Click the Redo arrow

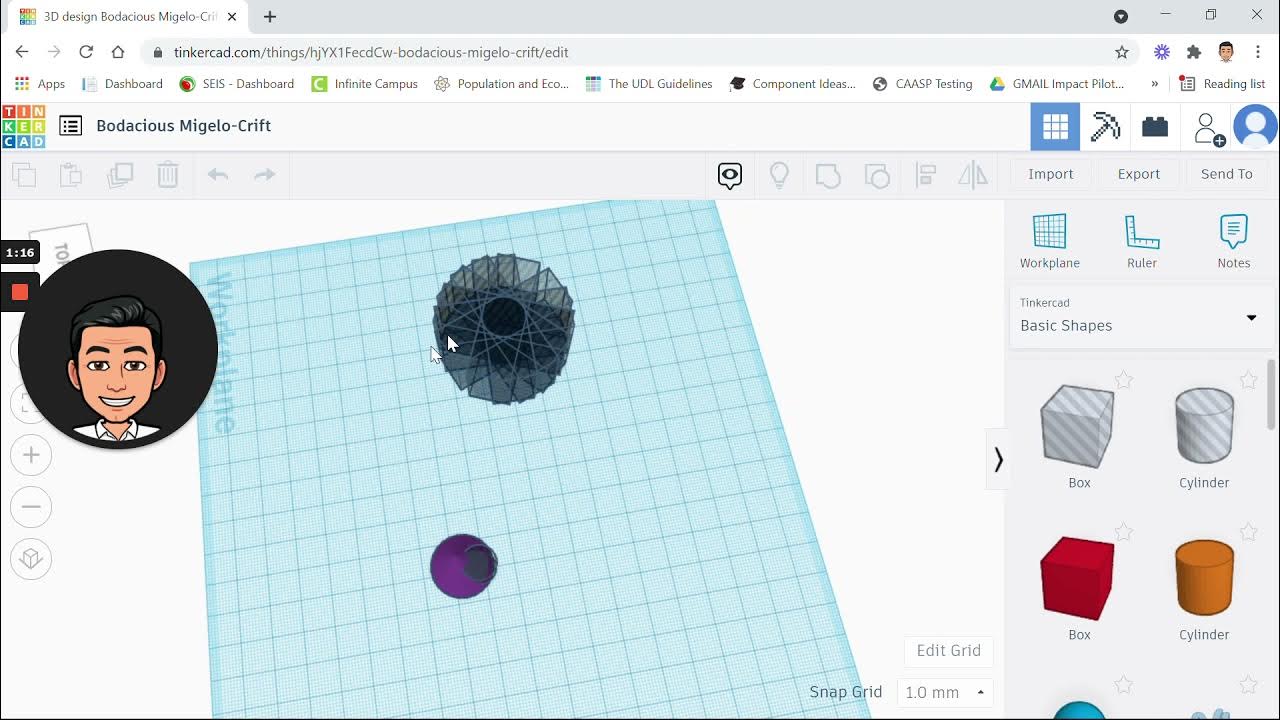[264, 175]
